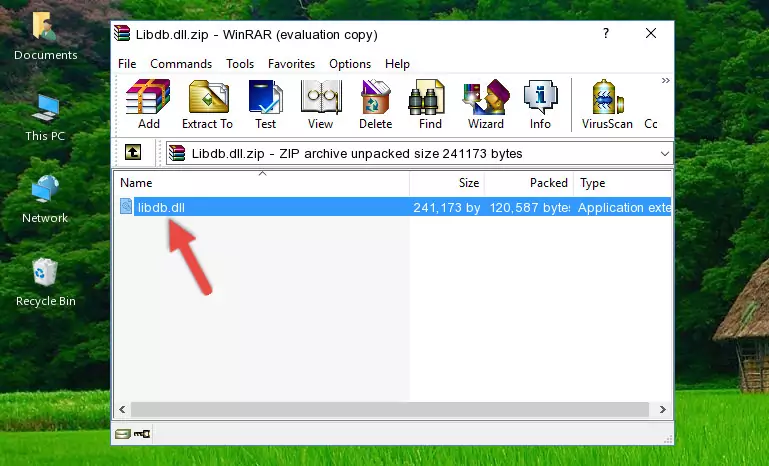Close the WinRAR window
Viewport: 769px width, 466px height.
651,33
